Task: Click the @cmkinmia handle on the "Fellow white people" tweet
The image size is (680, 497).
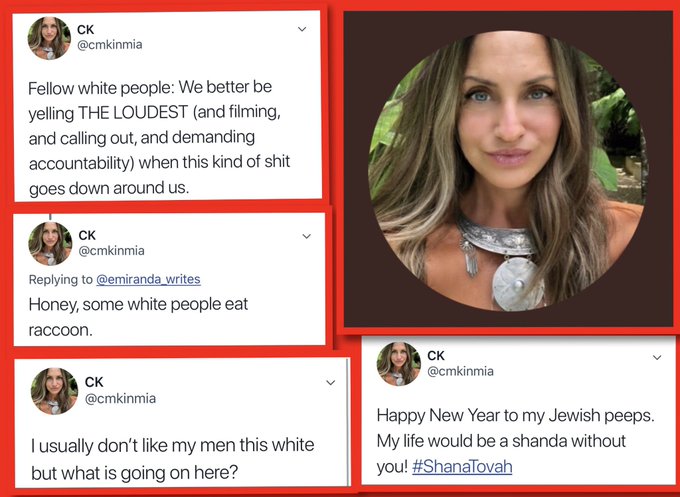Action: pyautogui.click(x=111, y=45)
